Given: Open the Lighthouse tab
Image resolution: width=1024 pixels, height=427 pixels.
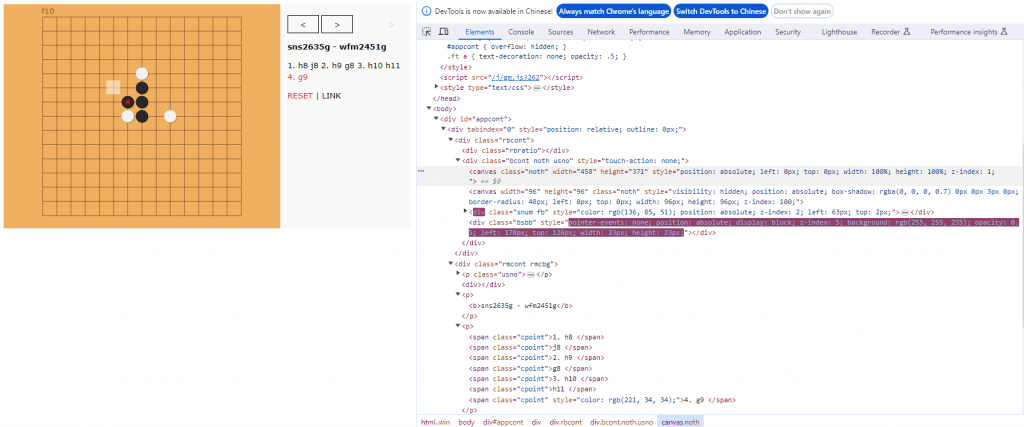Looking at the screenshot, I should click(839, 32).
